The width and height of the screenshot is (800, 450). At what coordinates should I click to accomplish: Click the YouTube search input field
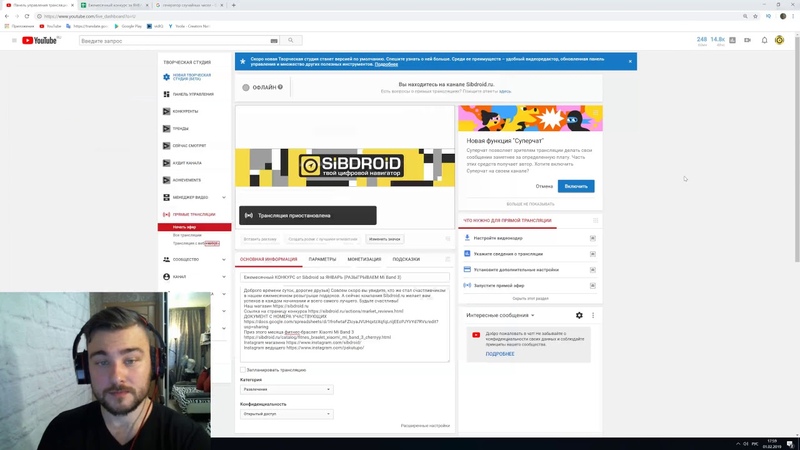coord(173,41)
